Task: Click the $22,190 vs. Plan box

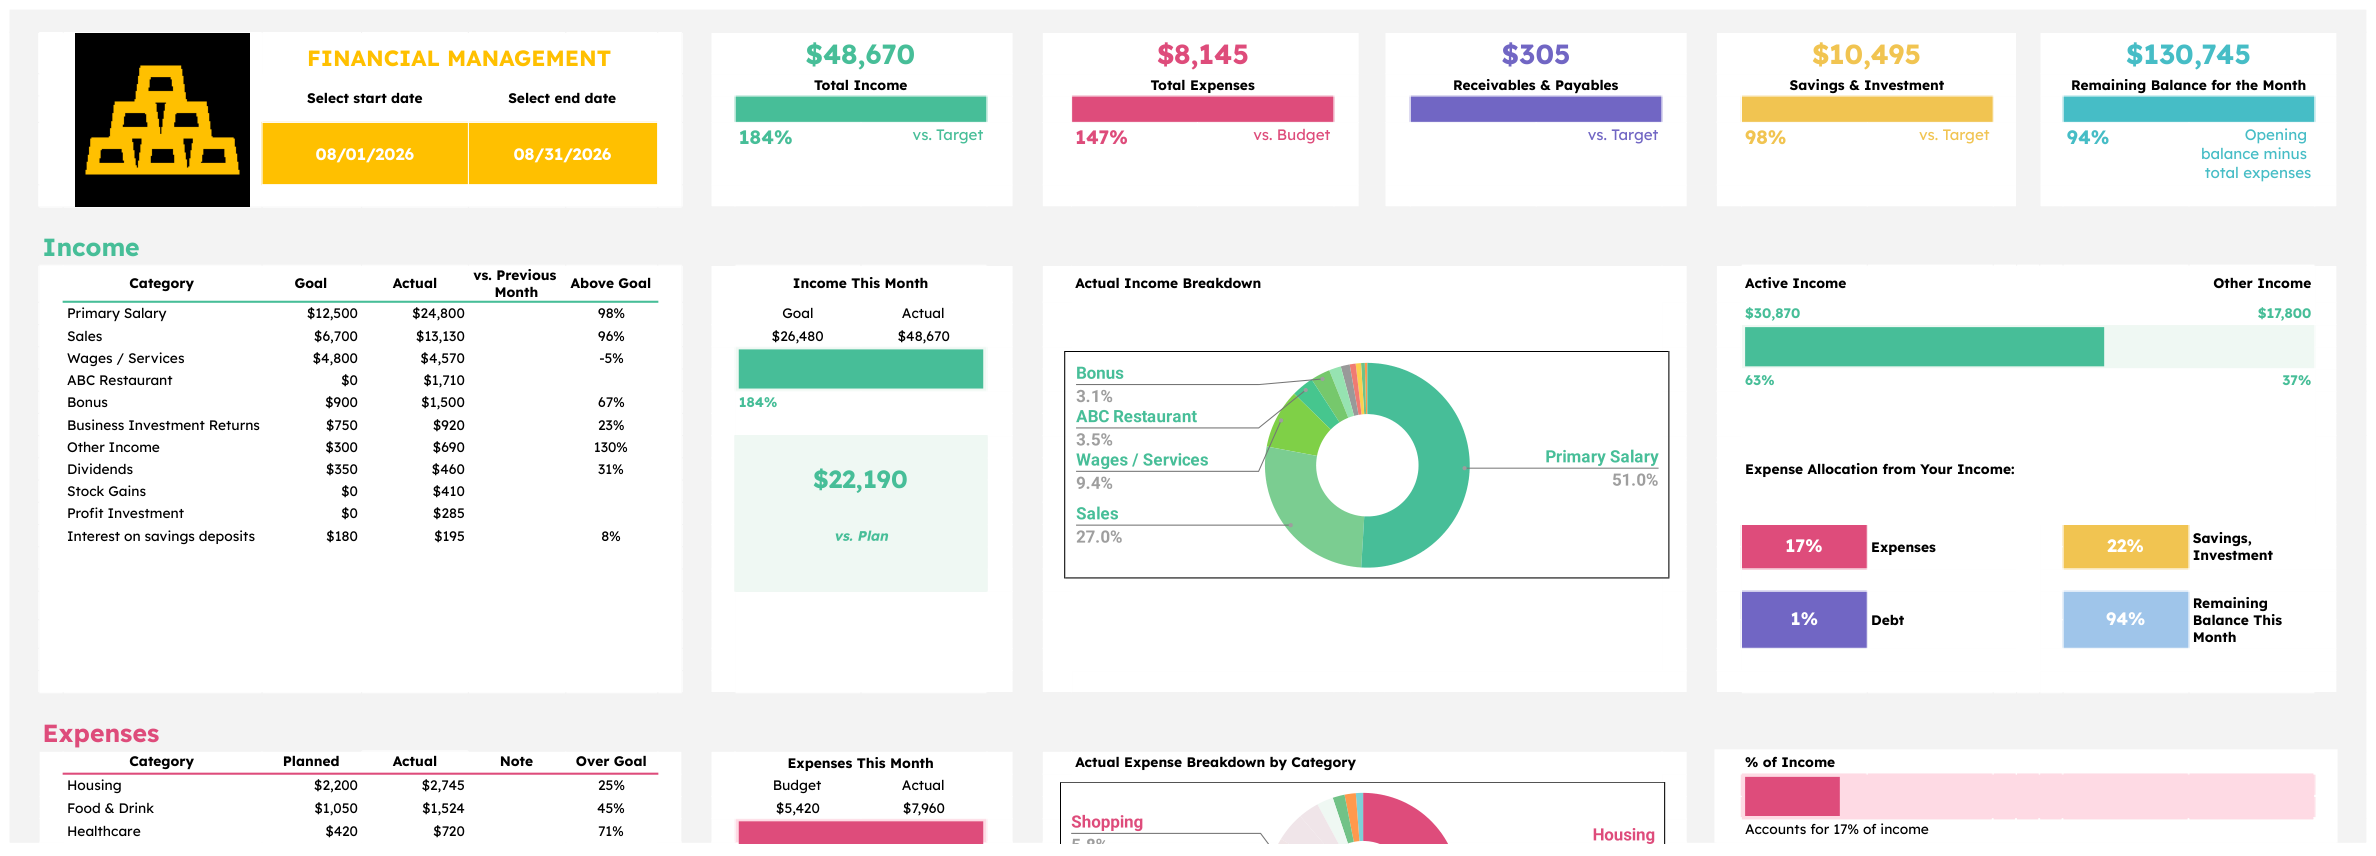Action: pyautogui.click(x=861, y=513)
